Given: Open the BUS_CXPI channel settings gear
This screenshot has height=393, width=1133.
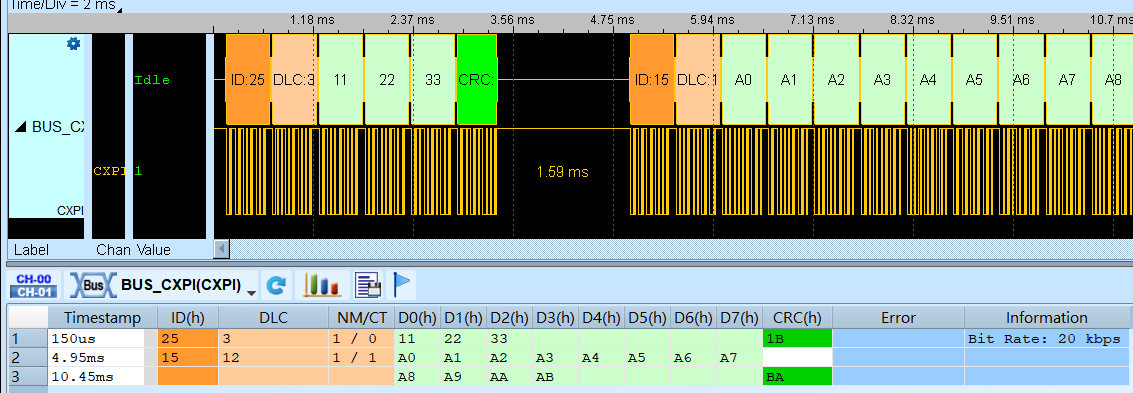Looking at the screenshot, I should pyautogui.click(x=73, y=44).
